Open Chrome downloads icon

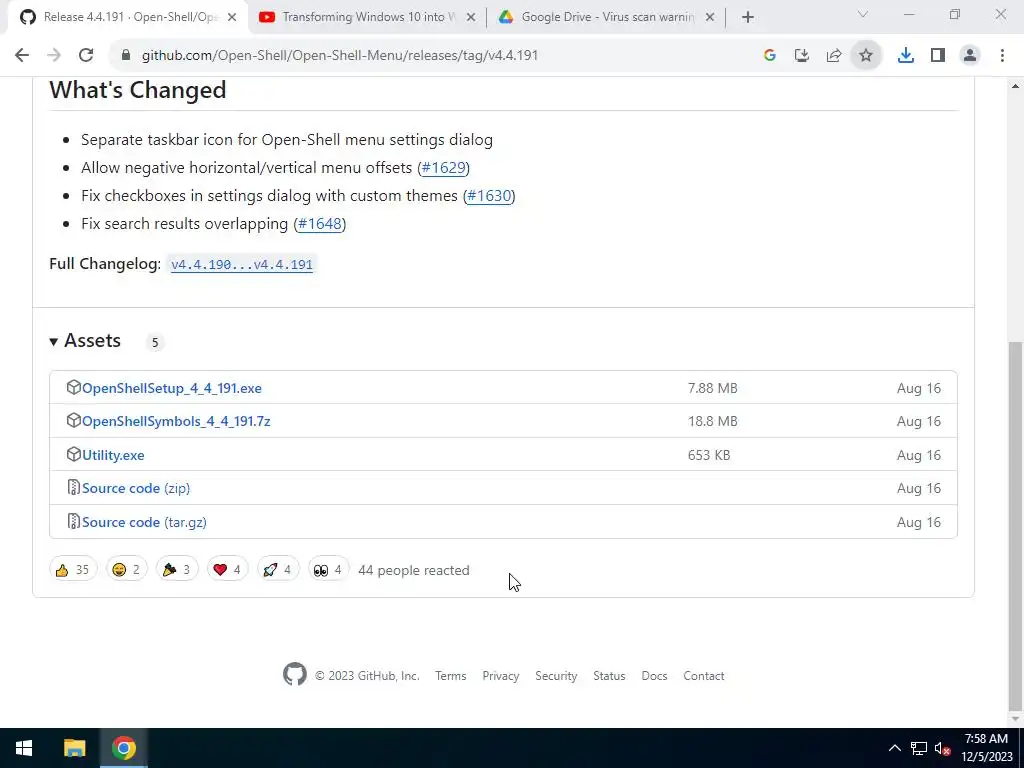[x=905, y=56]
